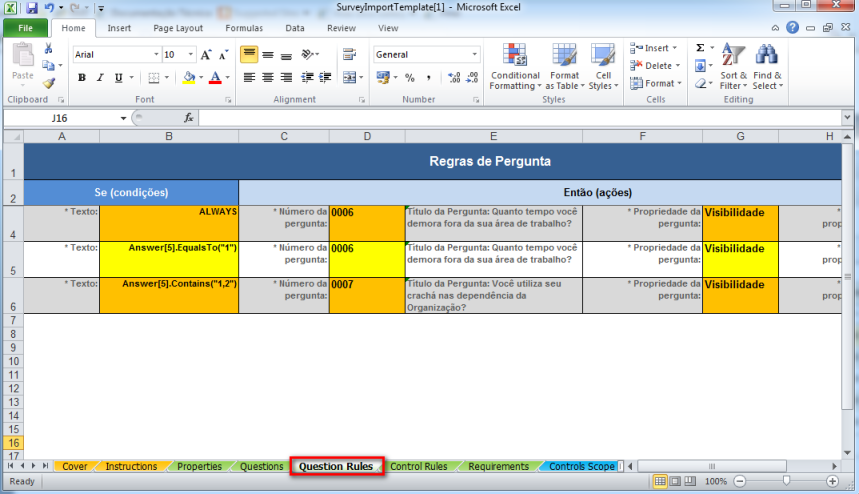
Task: Apply the red Font Color
Action: coord(215,77)
